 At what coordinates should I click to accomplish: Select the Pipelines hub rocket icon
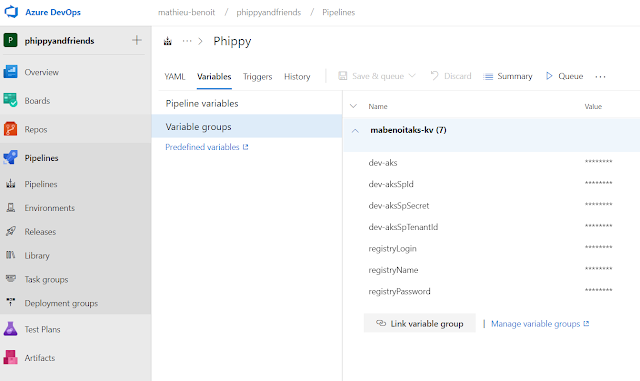[10, 158]
